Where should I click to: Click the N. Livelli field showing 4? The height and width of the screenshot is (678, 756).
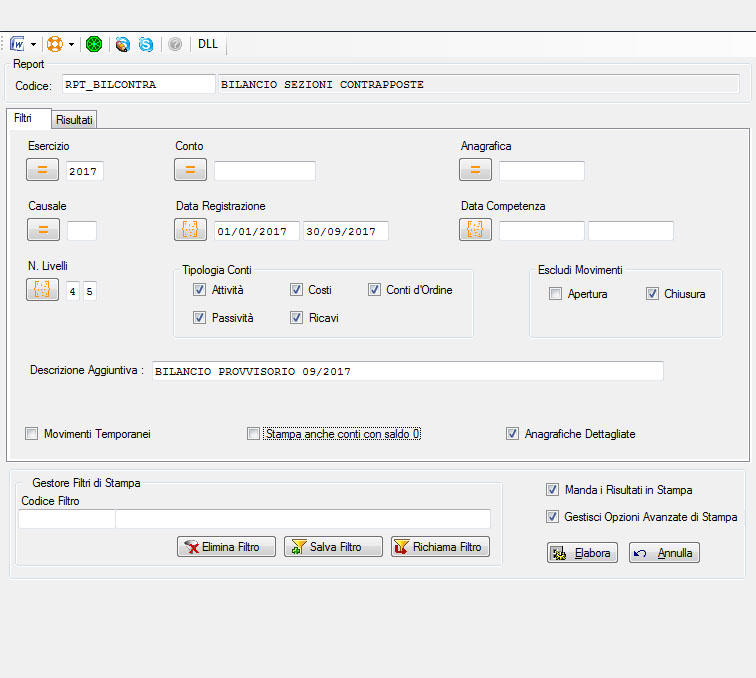pos(73,291)
